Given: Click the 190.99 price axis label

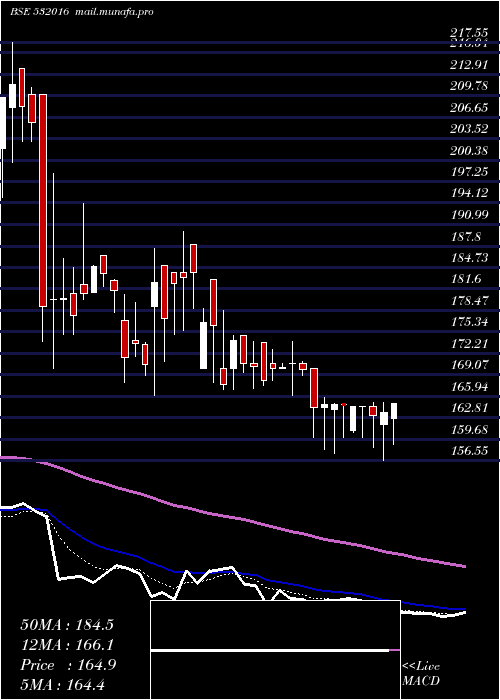Looking at the screenshot, I should (x=468, y=215).
